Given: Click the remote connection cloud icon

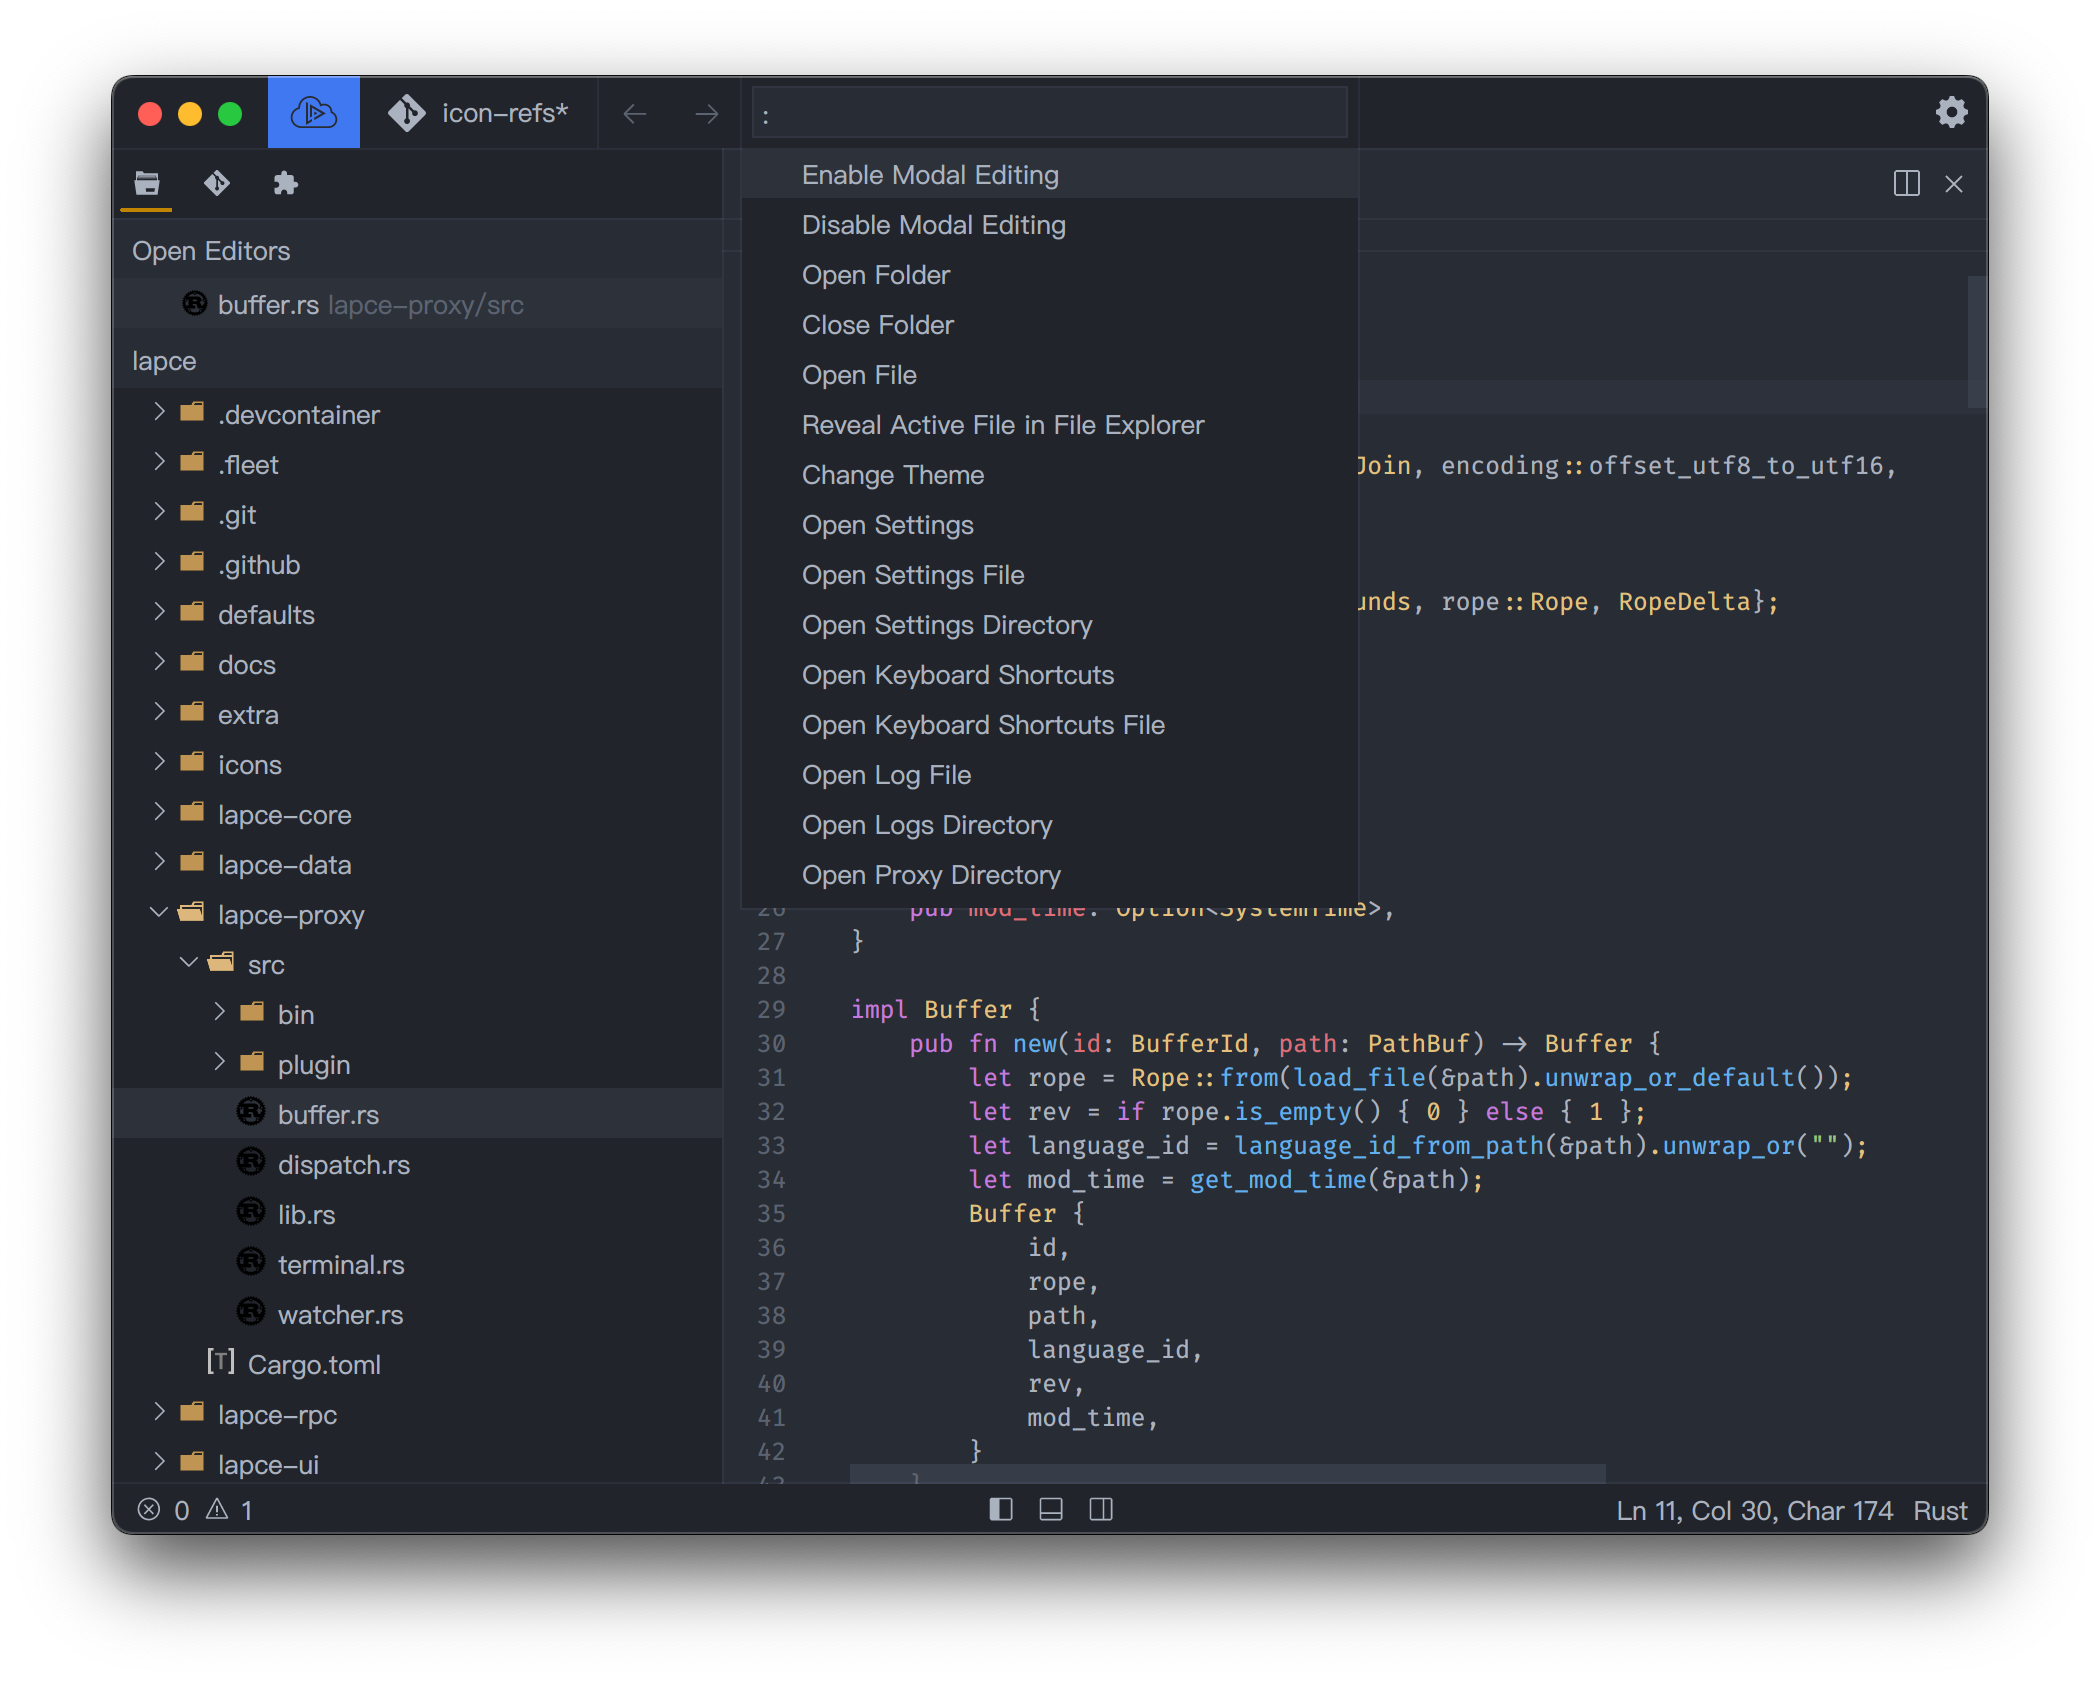Looking at the screenshot, I should tap(313, 113).
